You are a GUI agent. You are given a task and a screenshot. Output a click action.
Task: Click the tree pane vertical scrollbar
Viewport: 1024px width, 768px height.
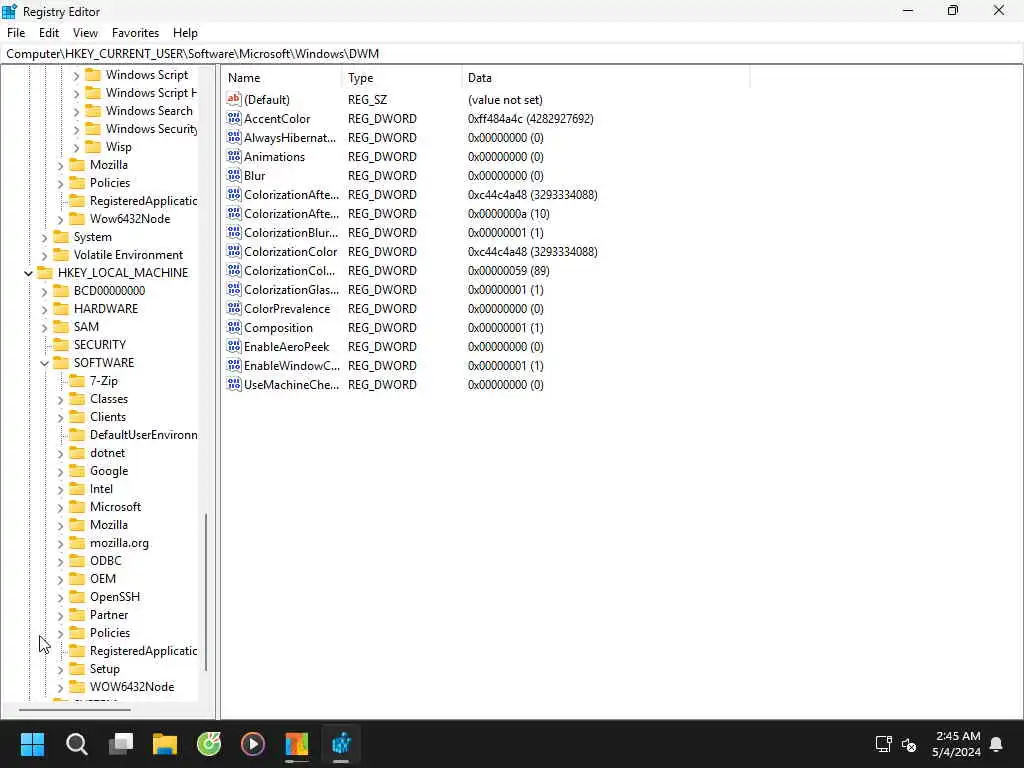click(x=206, y=592)
